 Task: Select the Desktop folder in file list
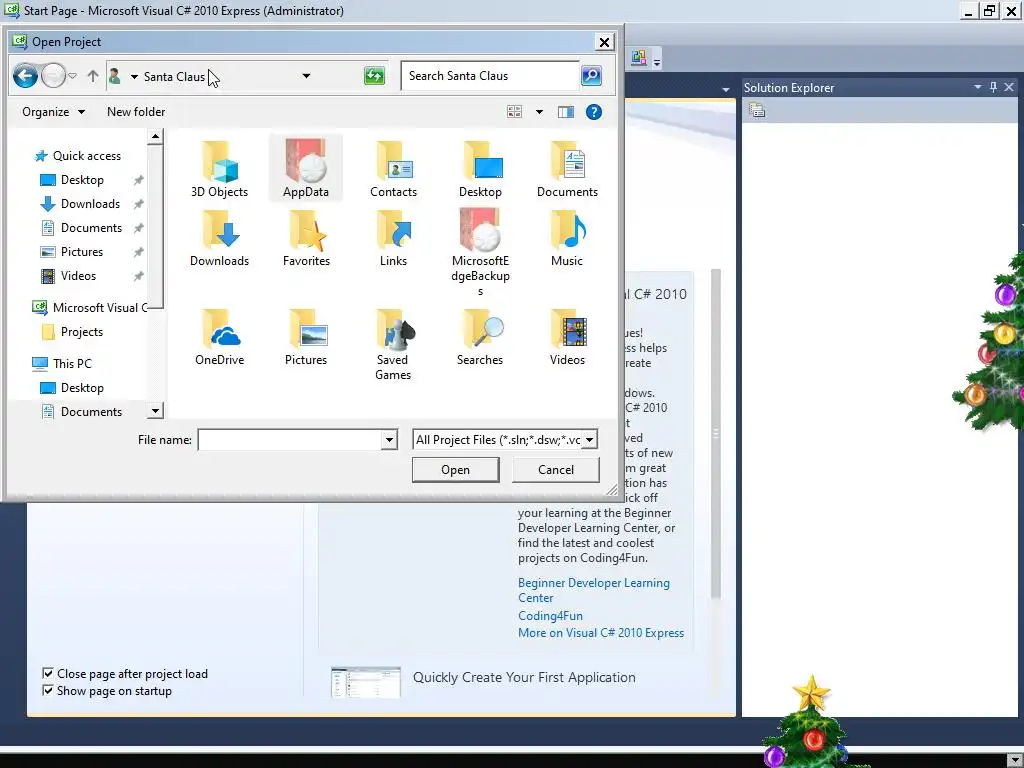click(480, 168)
